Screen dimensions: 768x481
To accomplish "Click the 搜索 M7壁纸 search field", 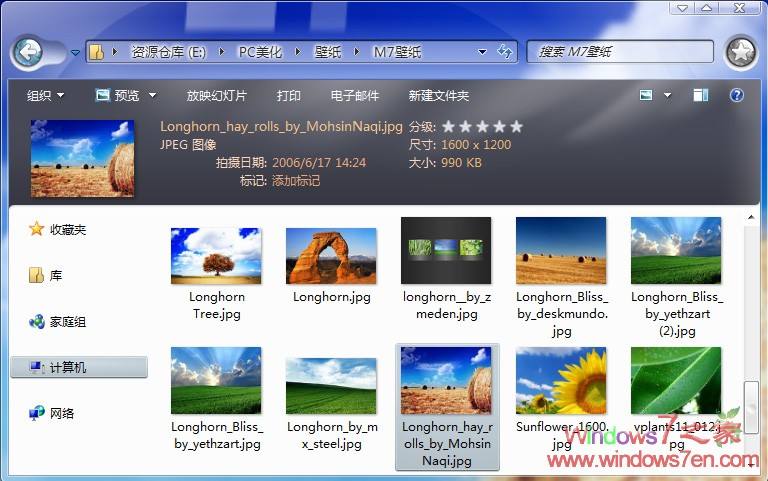I will 620,51.
